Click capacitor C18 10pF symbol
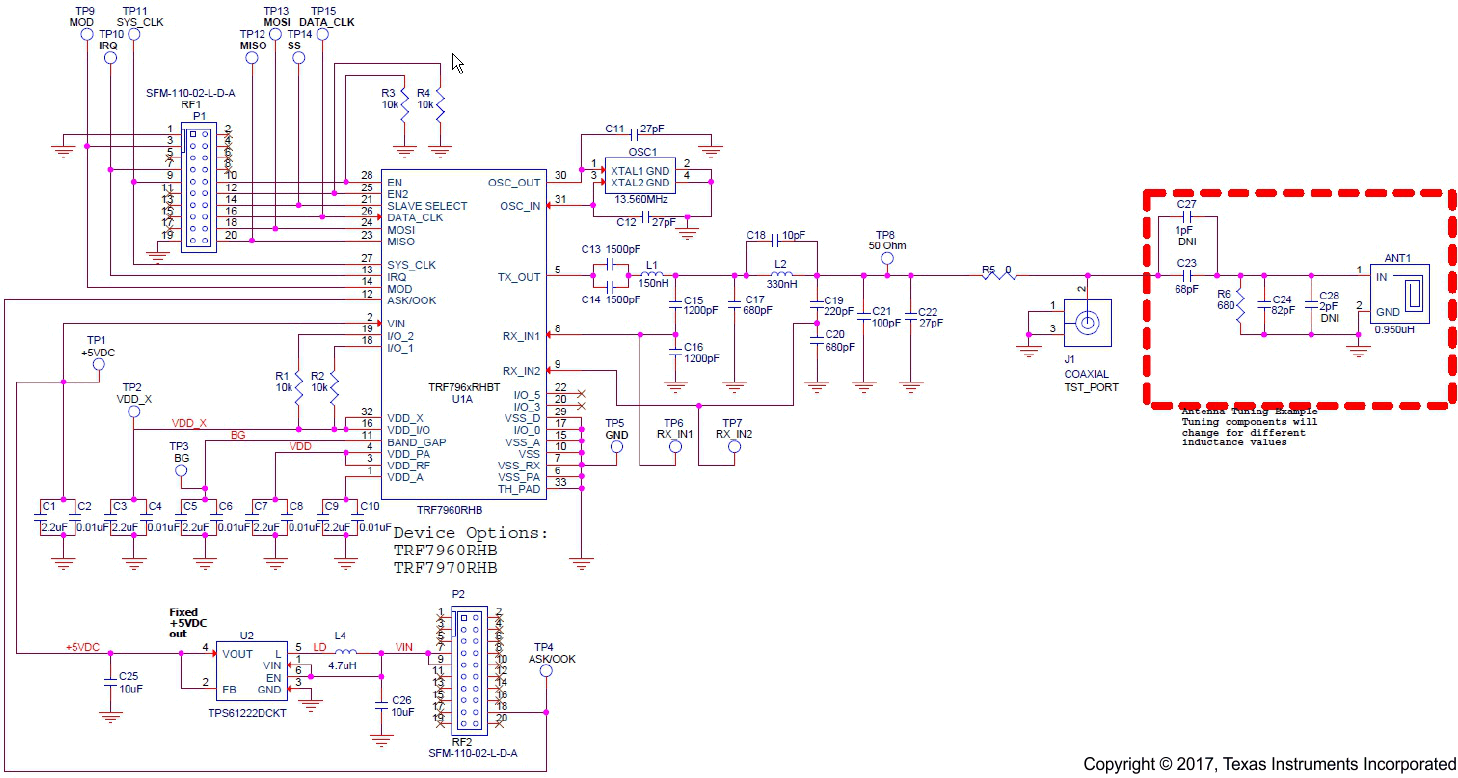The image size is (1458, 778). coord(777,242)
